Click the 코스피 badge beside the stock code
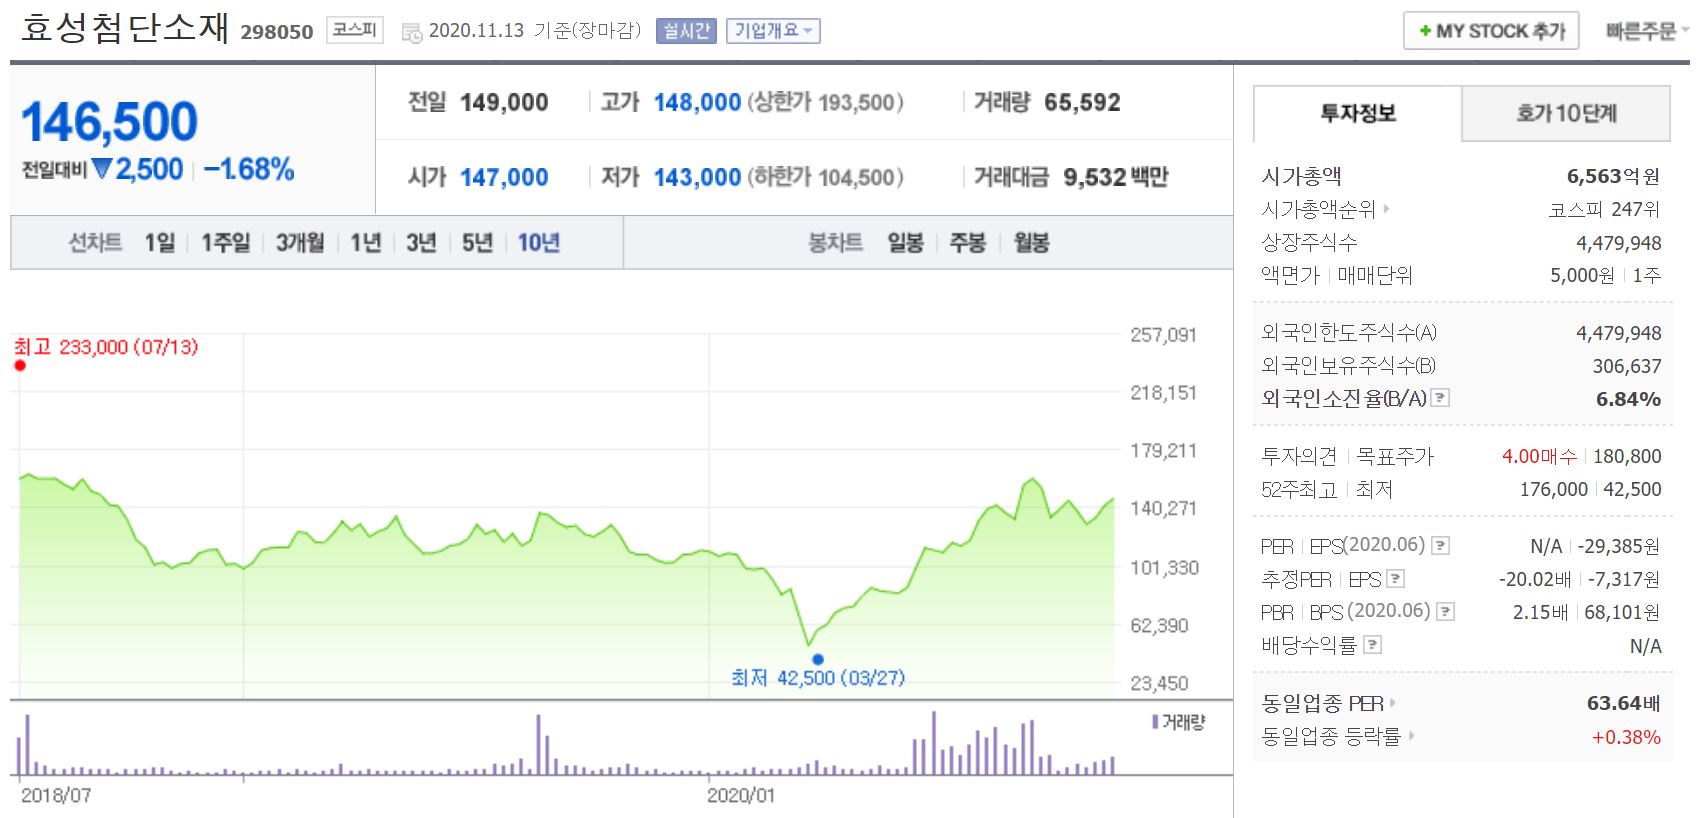 tap(353, 29)
